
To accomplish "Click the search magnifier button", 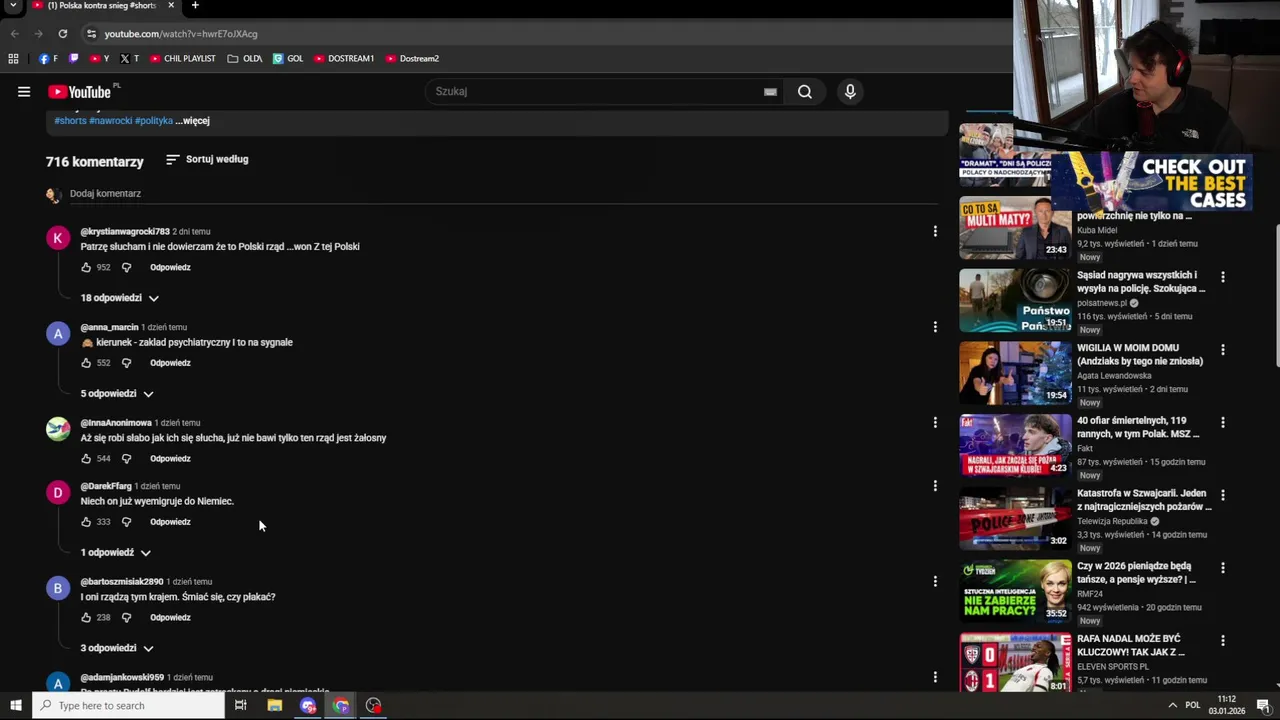I will tap(805, 92).
